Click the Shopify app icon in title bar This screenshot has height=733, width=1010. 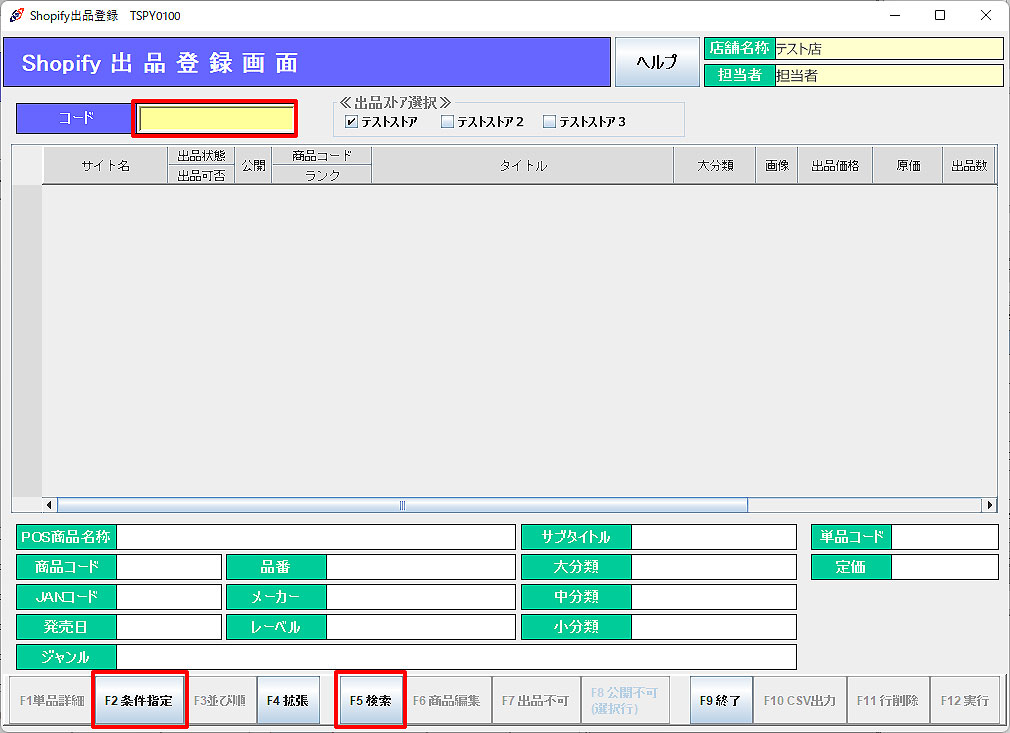click(16, 15)
